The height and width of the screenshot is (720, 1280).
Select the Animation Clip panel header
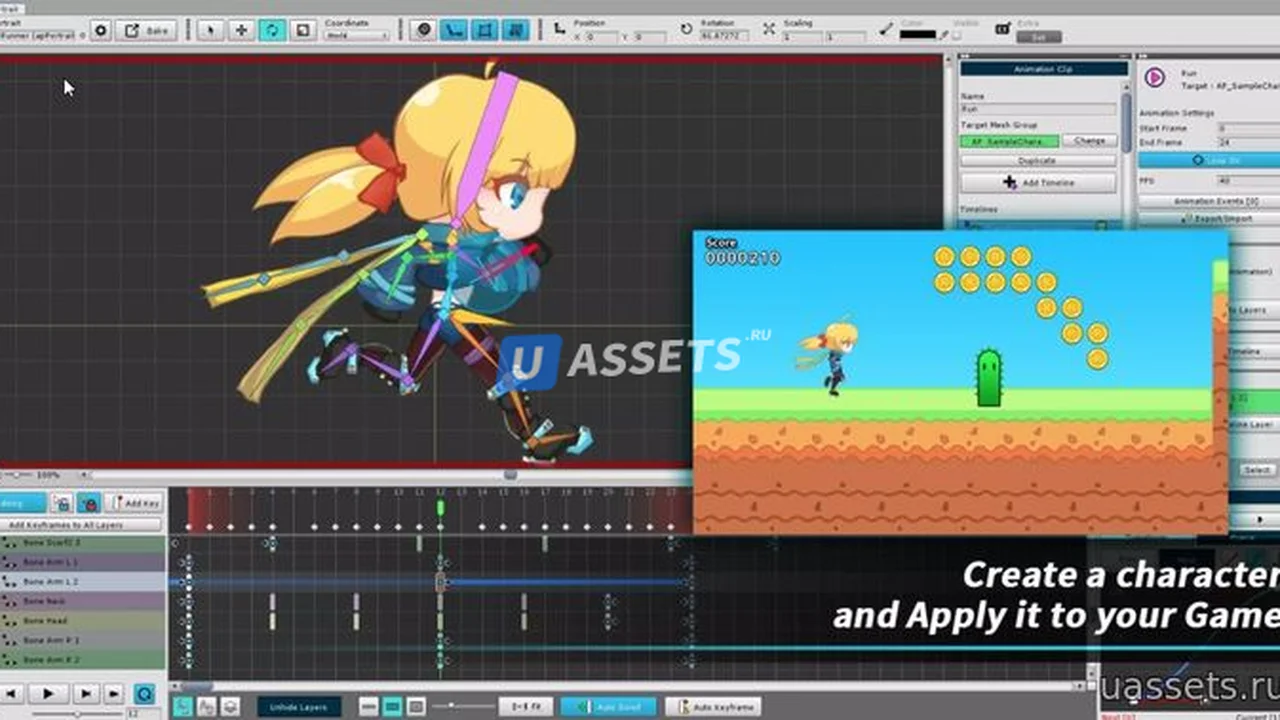pyautogui.click(x=1043, y=69)
